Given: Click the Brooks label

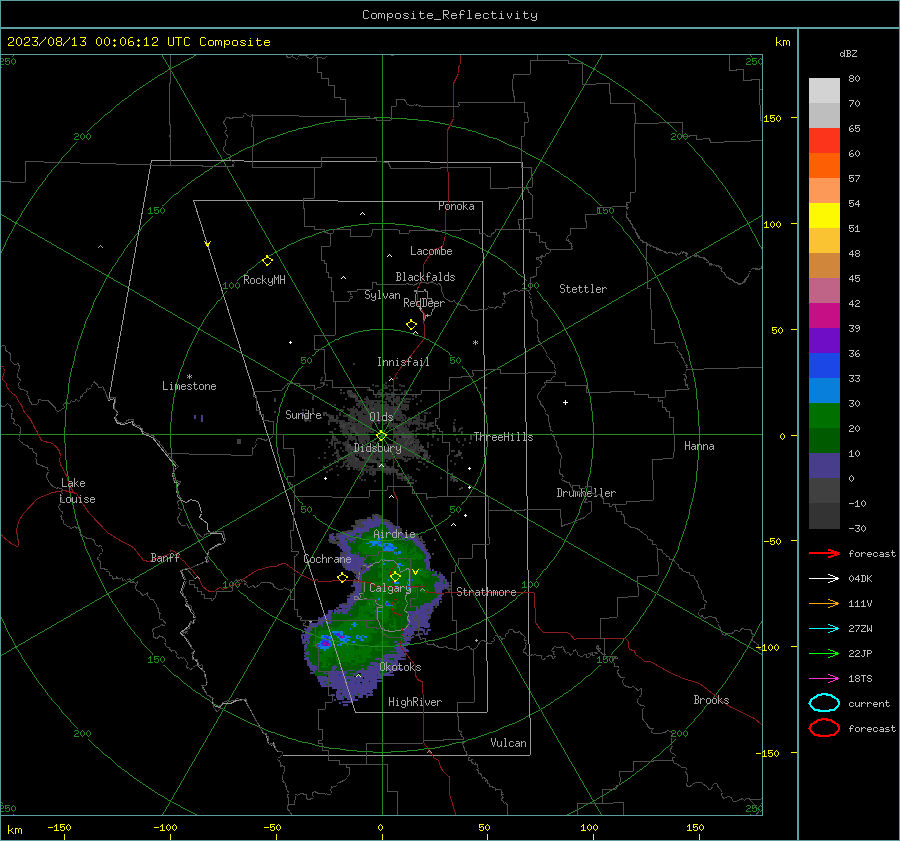Looking at the screenshot, I should click(711, 700).
